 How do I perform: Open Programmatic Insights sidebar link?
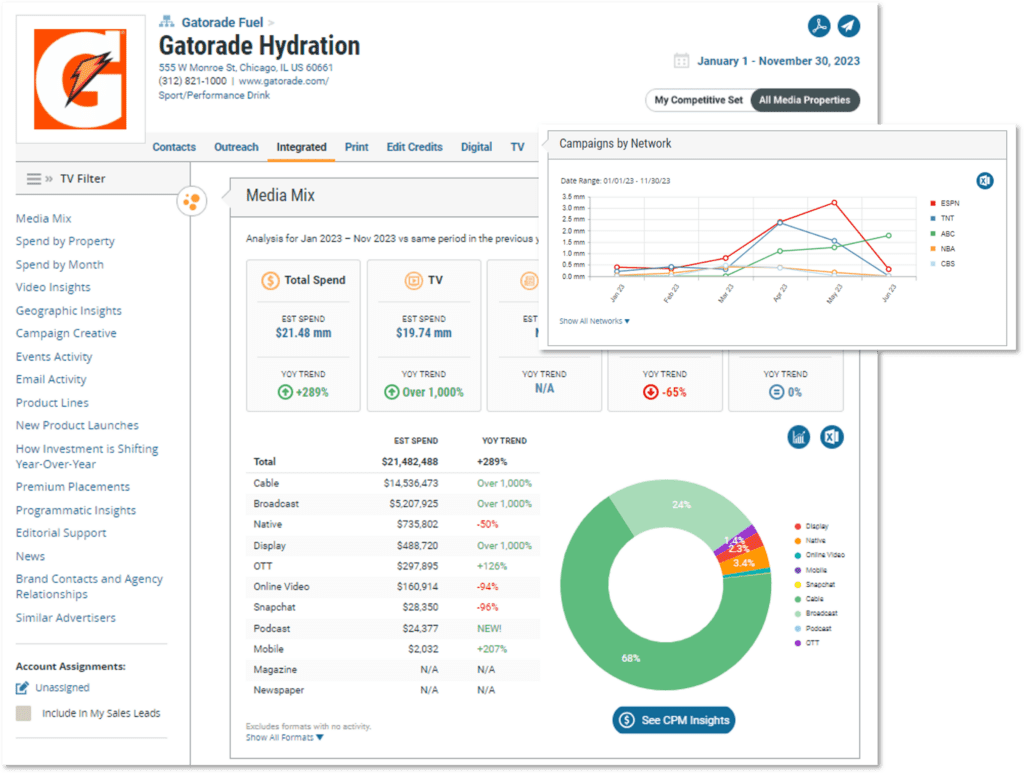point(76,510)
